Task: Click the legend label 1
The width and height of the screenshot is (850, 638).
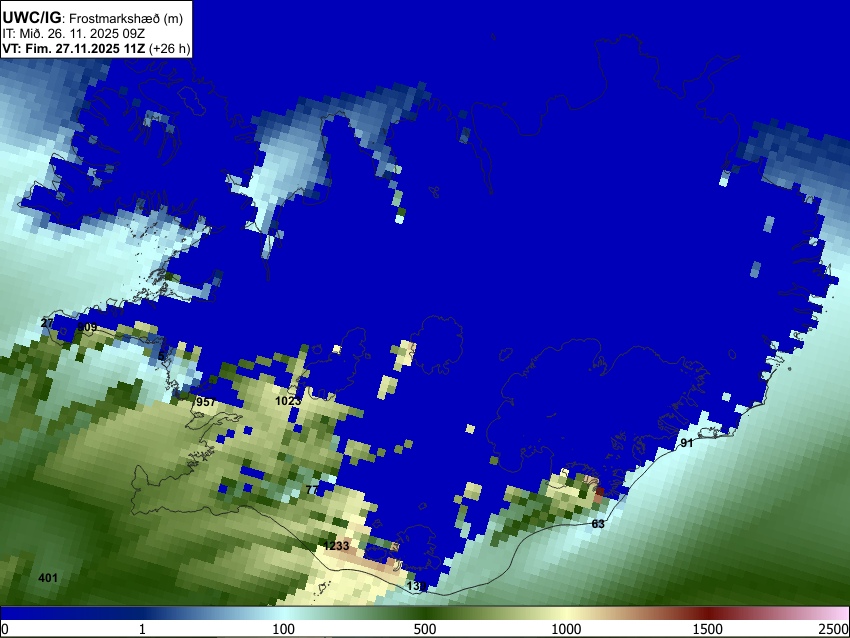Action: (142, 629)
